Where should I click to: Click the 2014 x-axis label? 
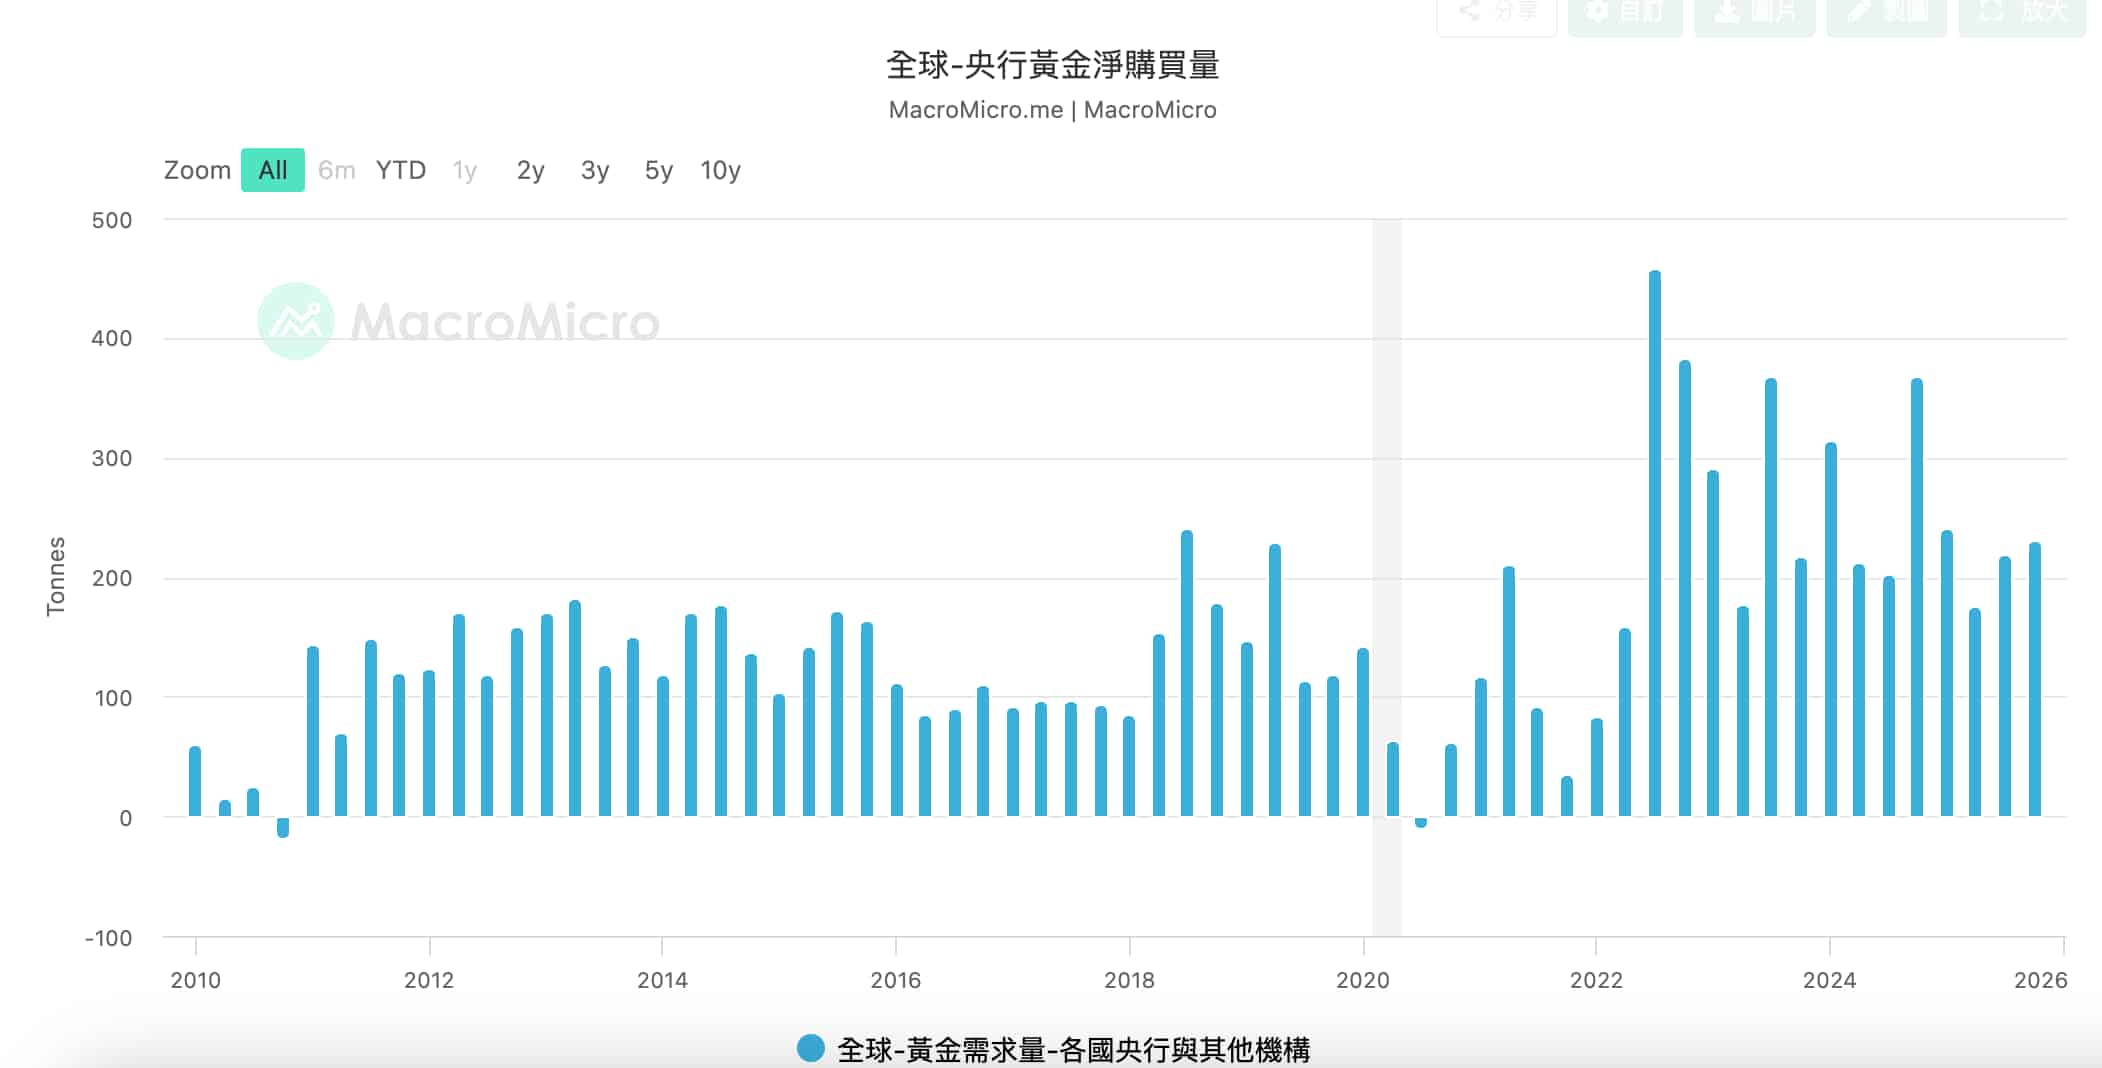pos(662,980)
